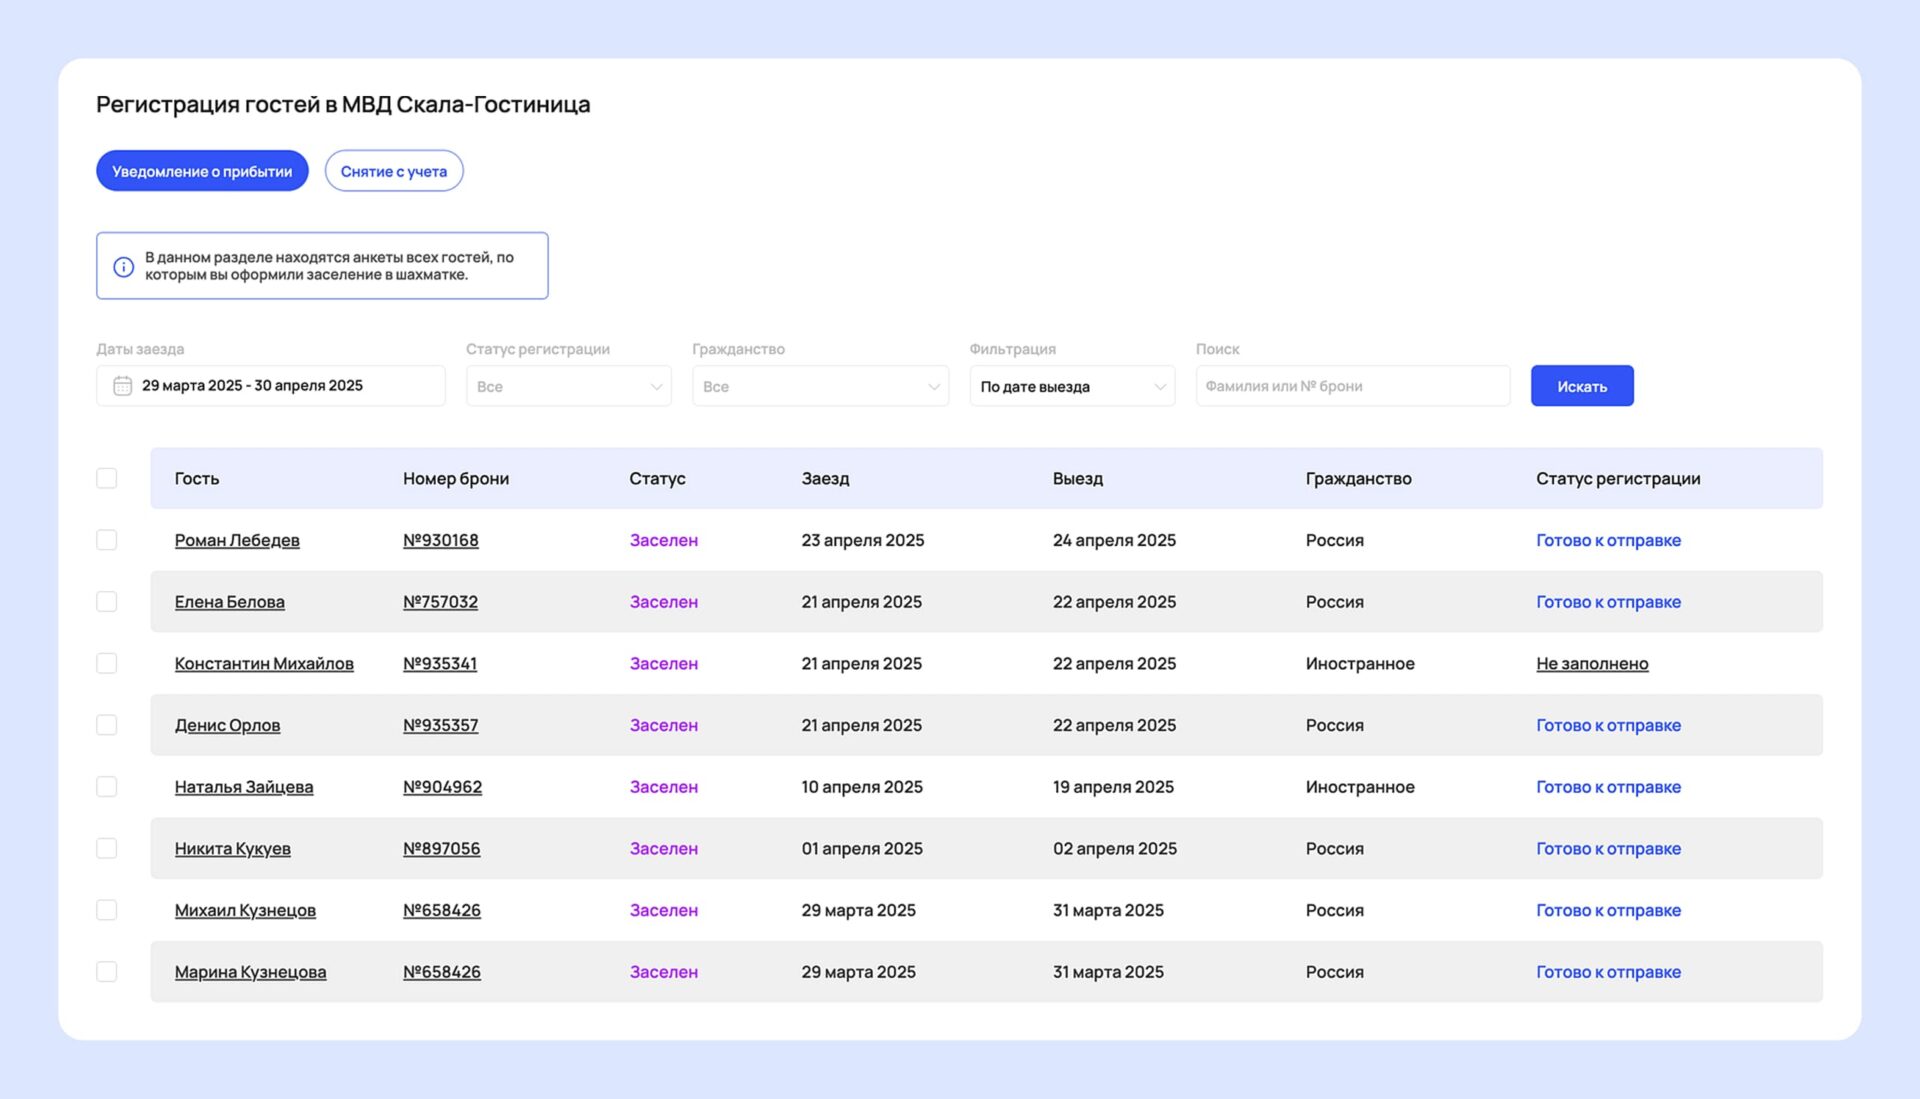This screenshot has height=1099, width=1920.
Task: Click the calendar icon in date field
Action: (122, 386)
